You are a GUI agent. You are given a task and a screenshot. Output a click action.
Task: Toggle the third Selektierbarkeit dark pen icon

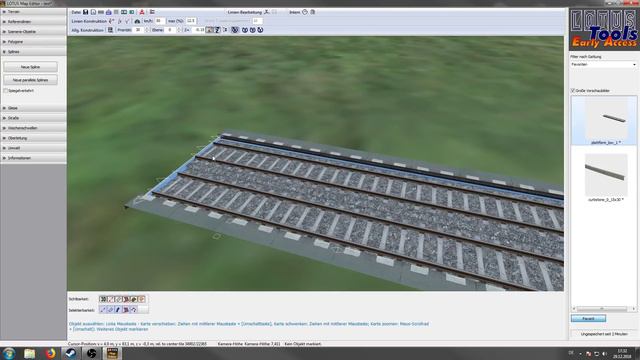pos(118,310)
